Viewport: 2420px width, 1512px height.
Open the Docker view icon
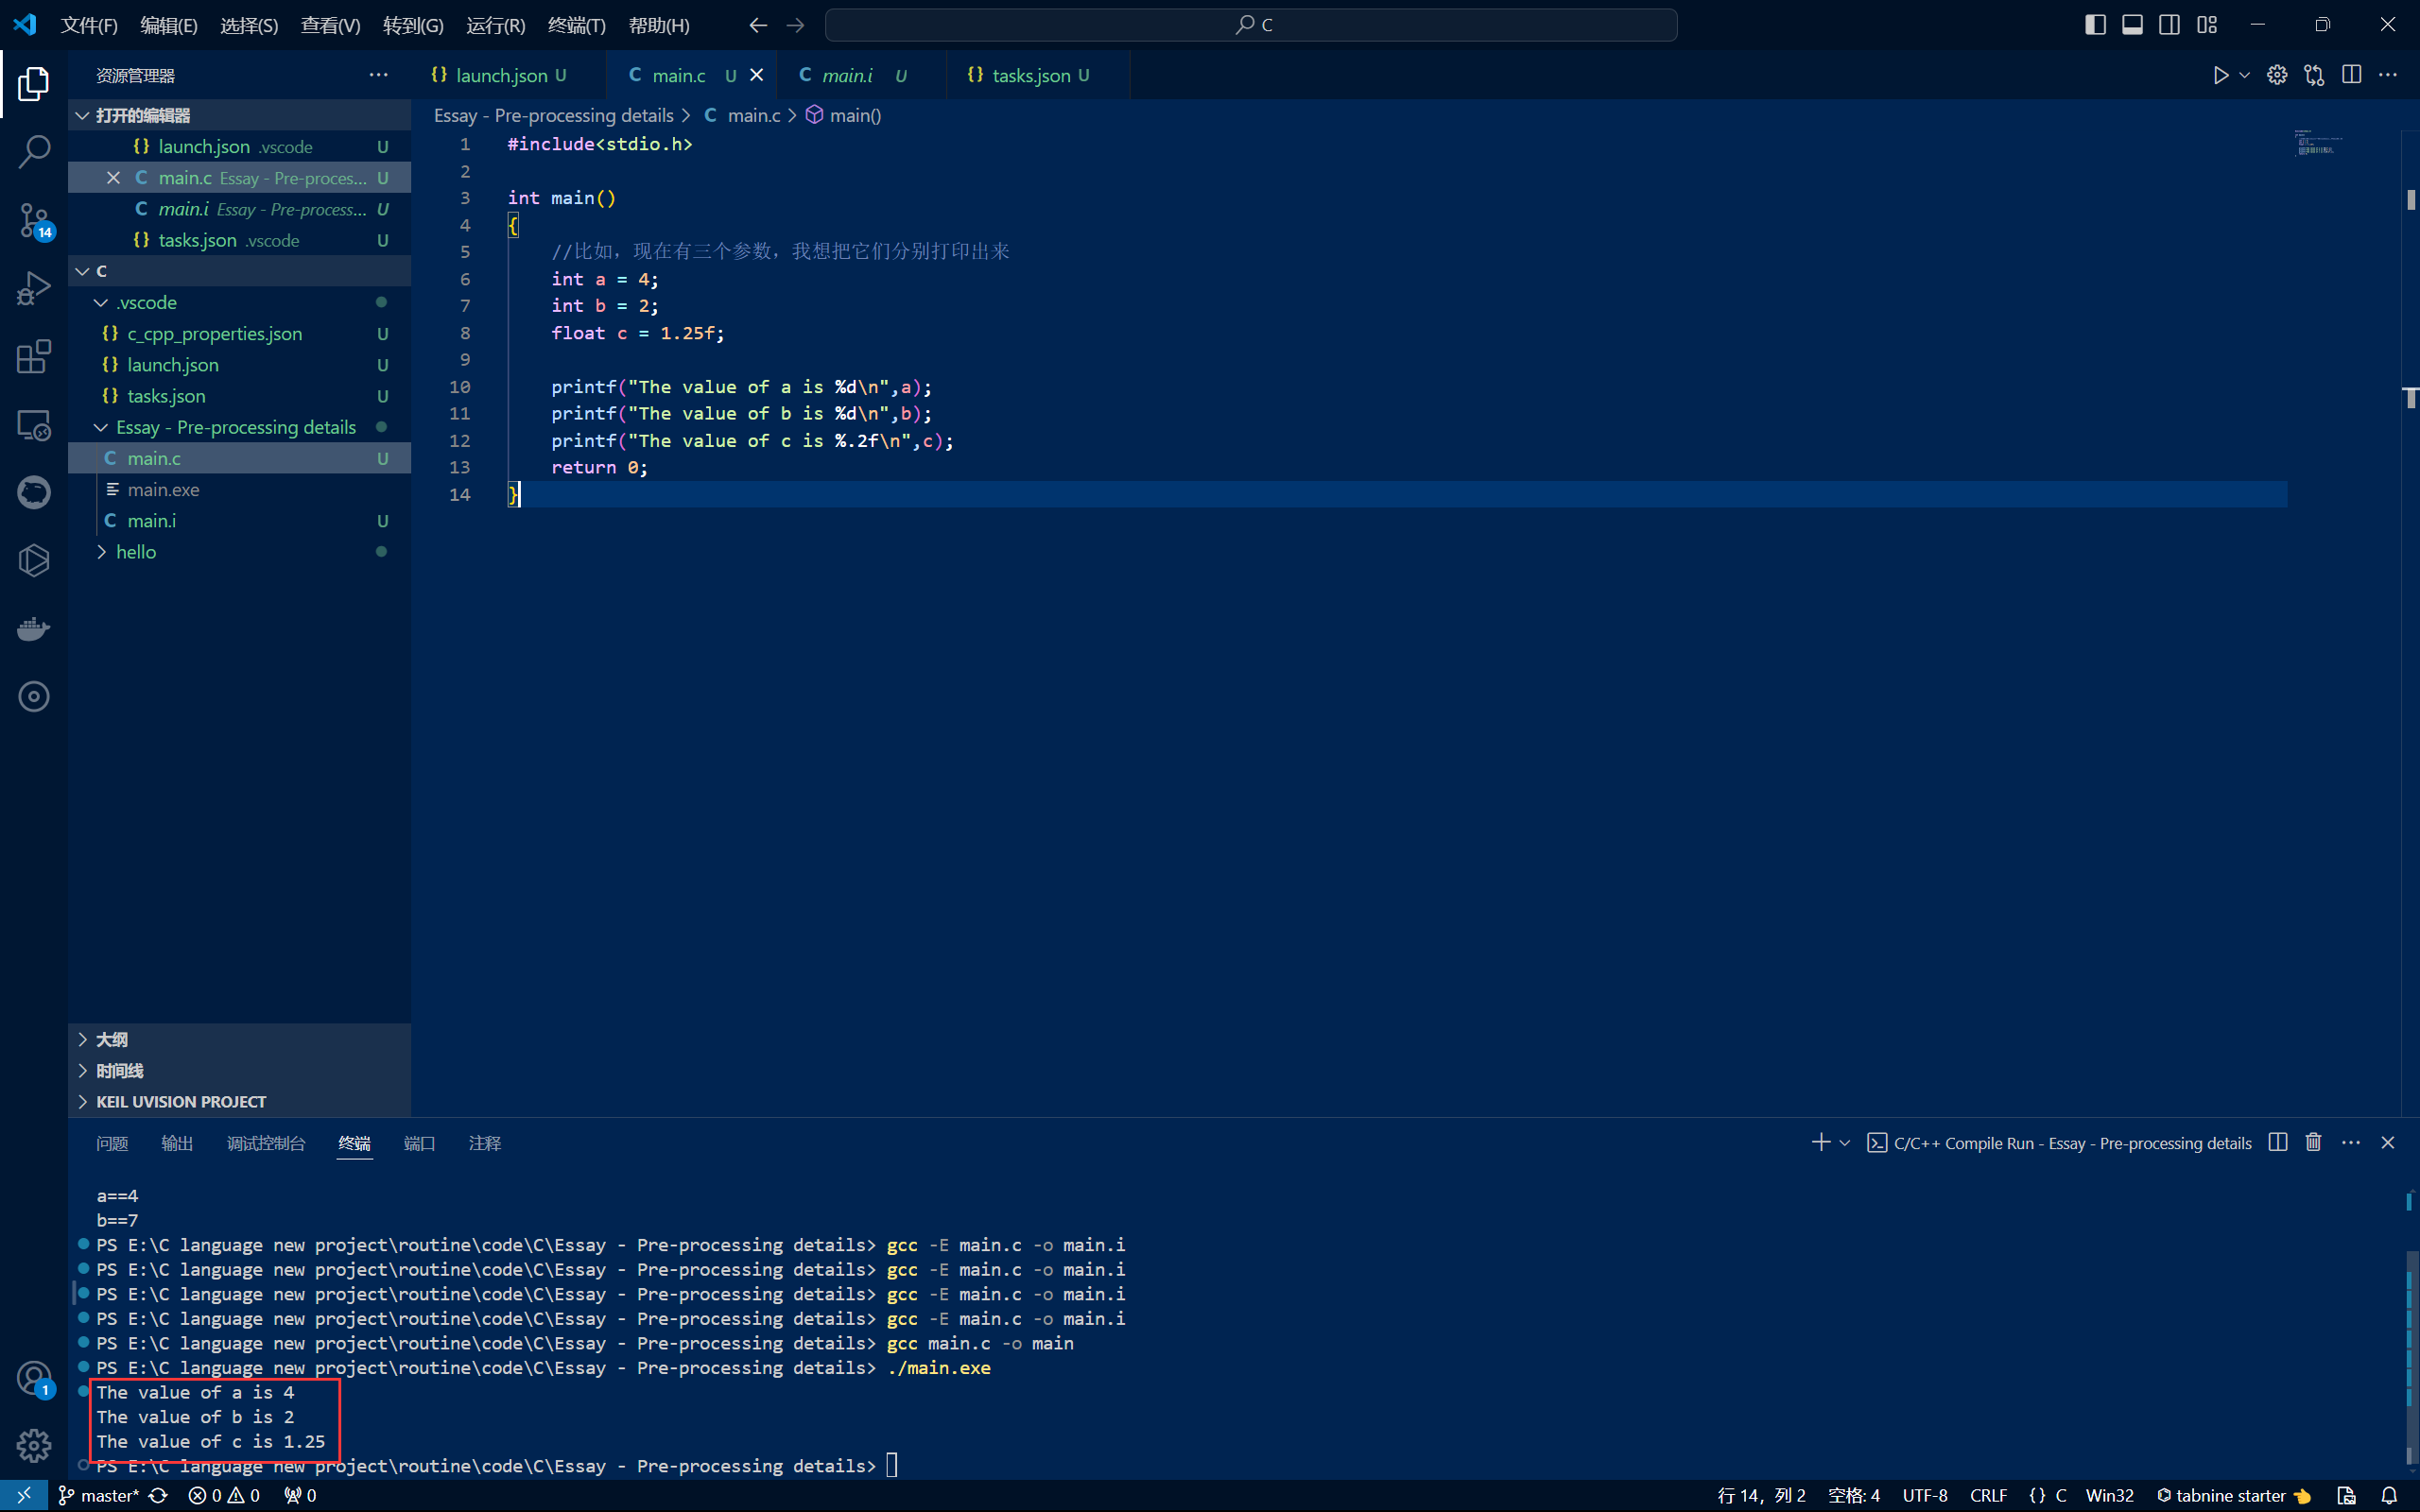click(x=34, y=628)
